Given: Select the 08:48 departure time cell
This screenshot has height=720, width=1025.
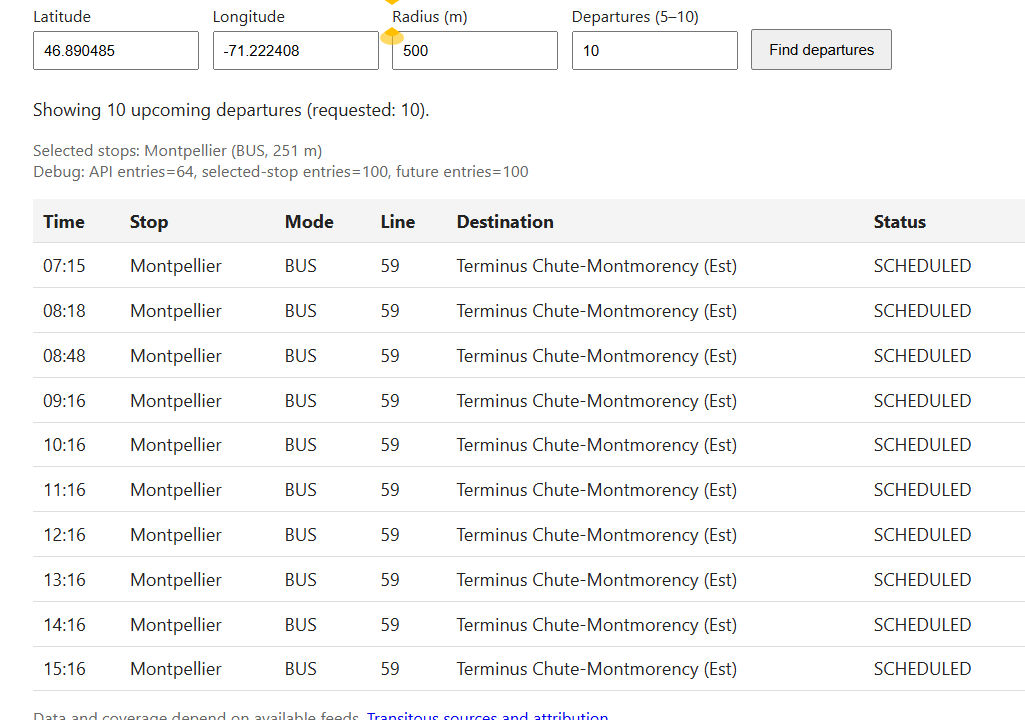Looking at the screenshot, I should [x=64, y=356].
